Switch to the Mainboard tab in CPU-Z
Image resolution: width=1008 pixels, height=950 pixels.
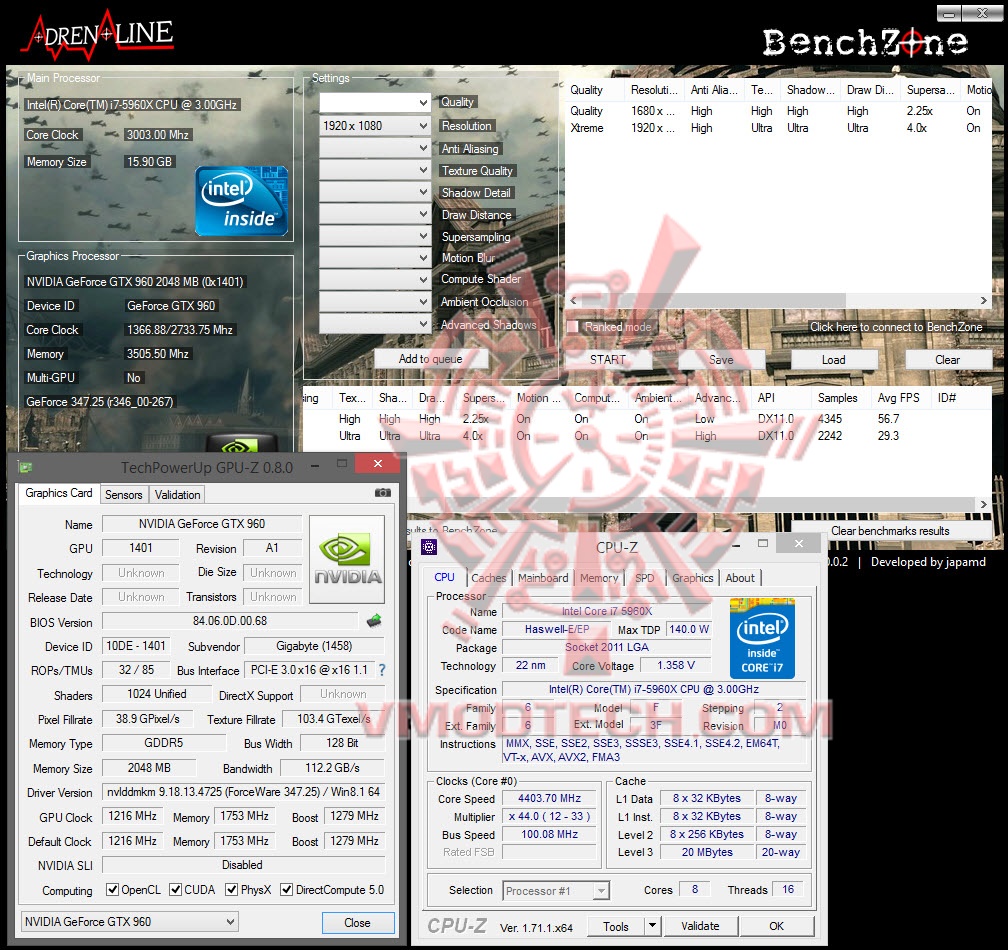543,578
